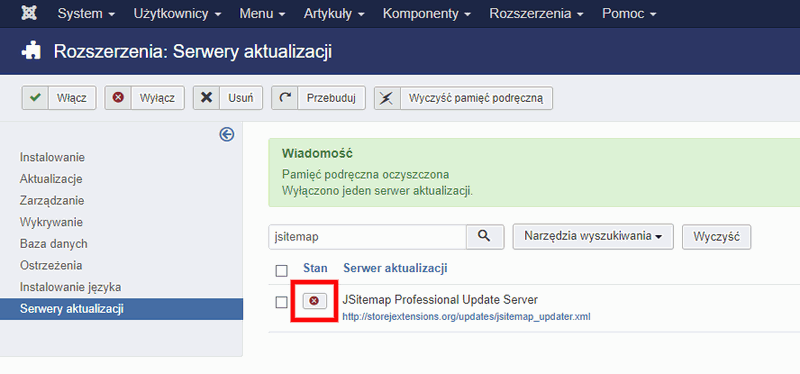The height and width of the screenshot is (374, 800).
Task: Toggle JSitemap update server status icon
Action: click(314, 301)
